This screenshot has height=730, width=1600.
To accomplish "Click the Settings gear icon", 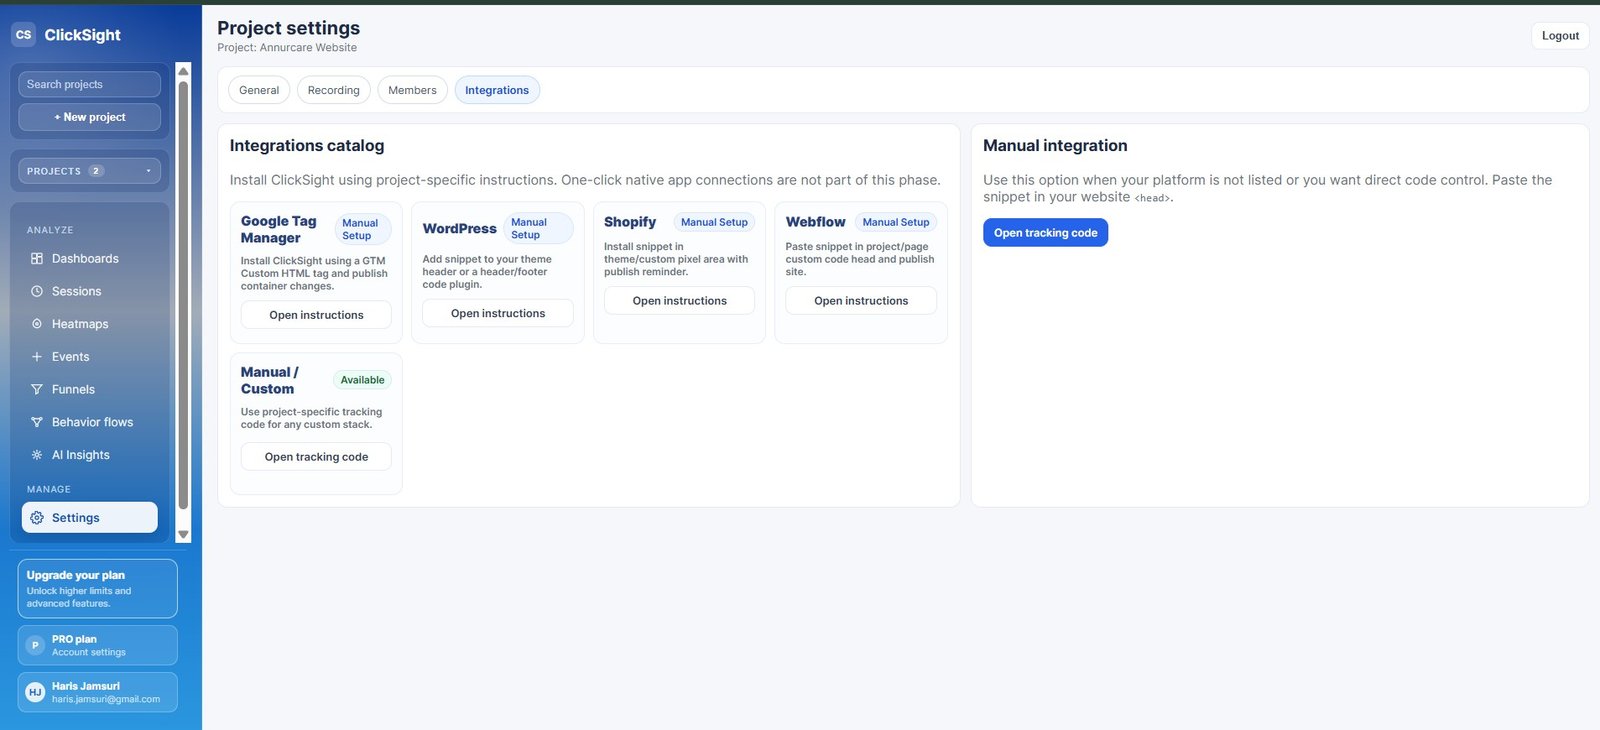I will tap(37, 518).
